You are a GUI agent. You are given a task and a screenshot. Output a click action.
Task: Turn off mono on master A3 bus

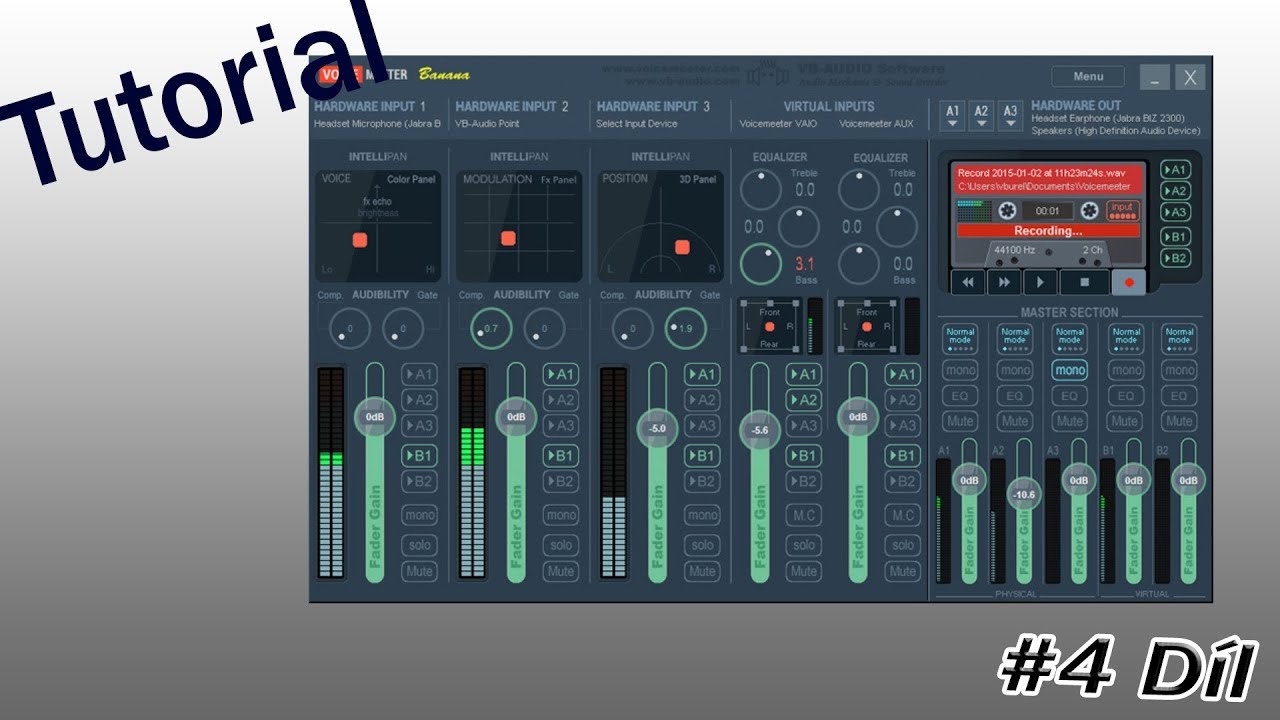[1070, 370]
